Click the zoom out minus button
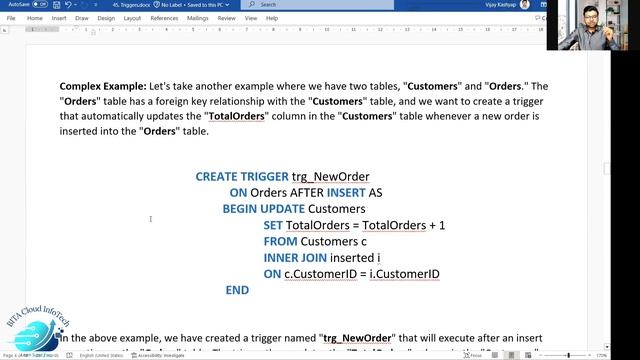 [x=541, y=356]
